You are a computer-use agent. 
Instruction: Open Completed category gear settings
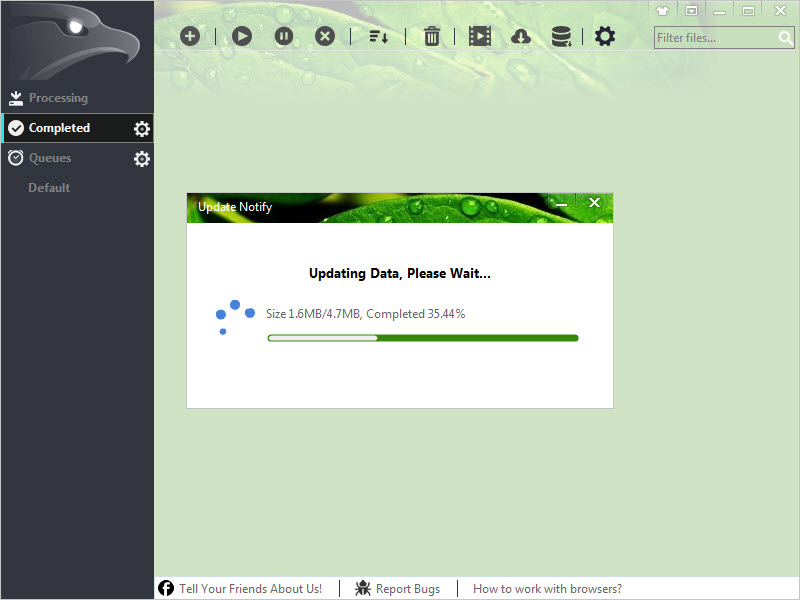coord(142,129)
